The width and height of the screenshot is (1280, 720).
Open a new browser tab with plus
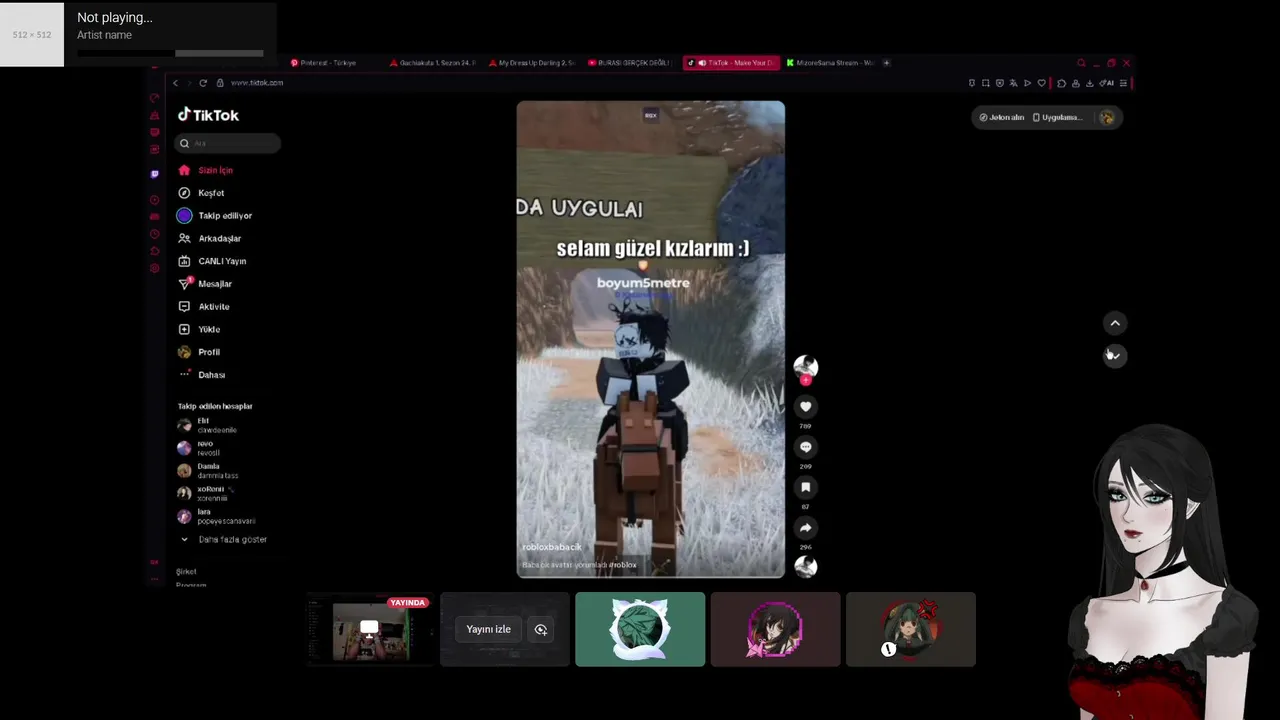(x=886, y=63)
